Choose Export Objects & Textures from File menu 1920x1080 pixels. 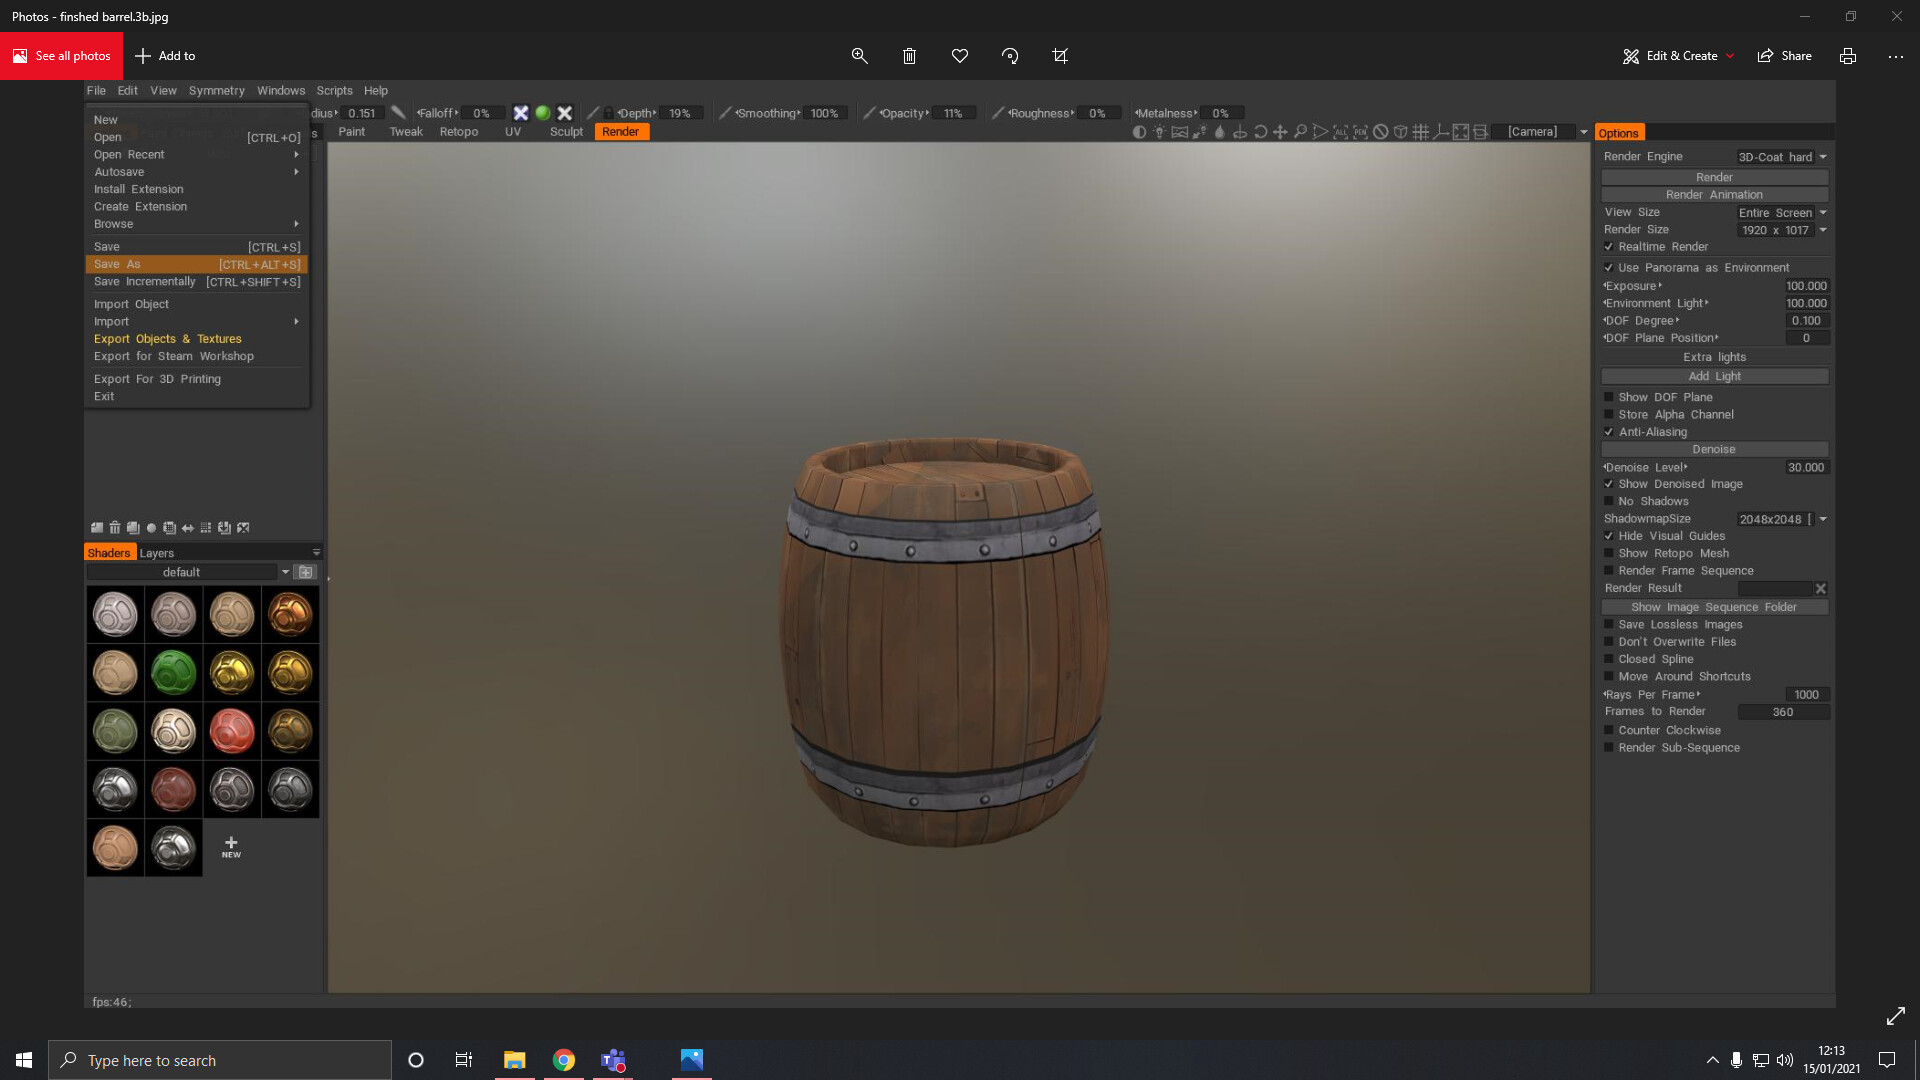[x=168, y=339]
